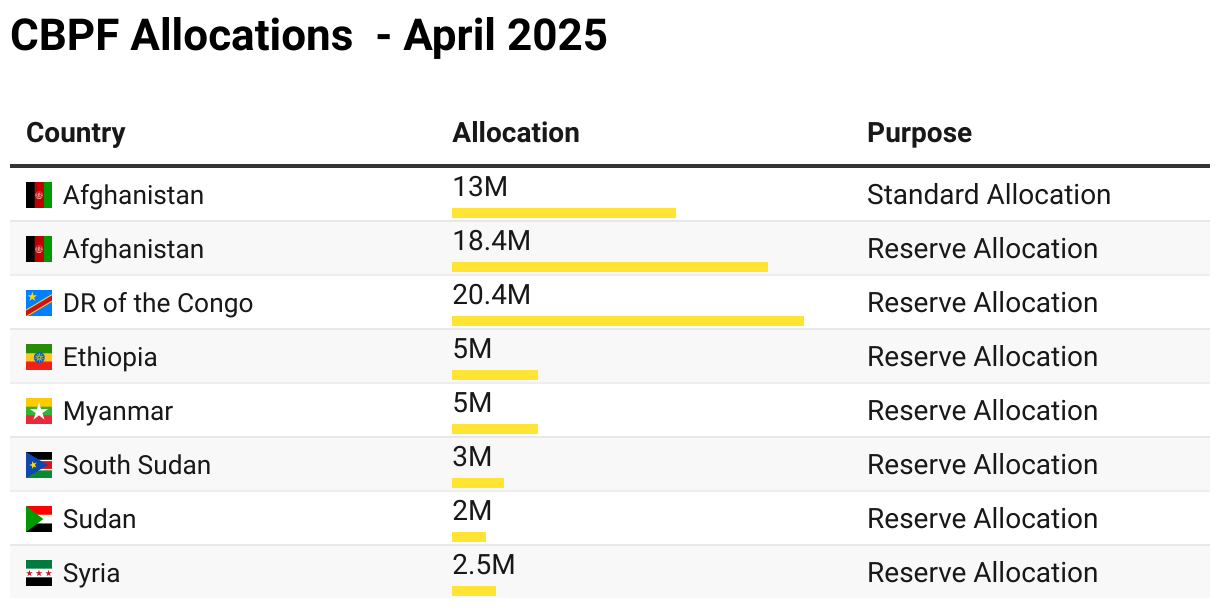This screenshot has height=608, width=1220.
Task: Select the South Sudan flag icon
Action: pyautogui.click(x=39, y=465)
